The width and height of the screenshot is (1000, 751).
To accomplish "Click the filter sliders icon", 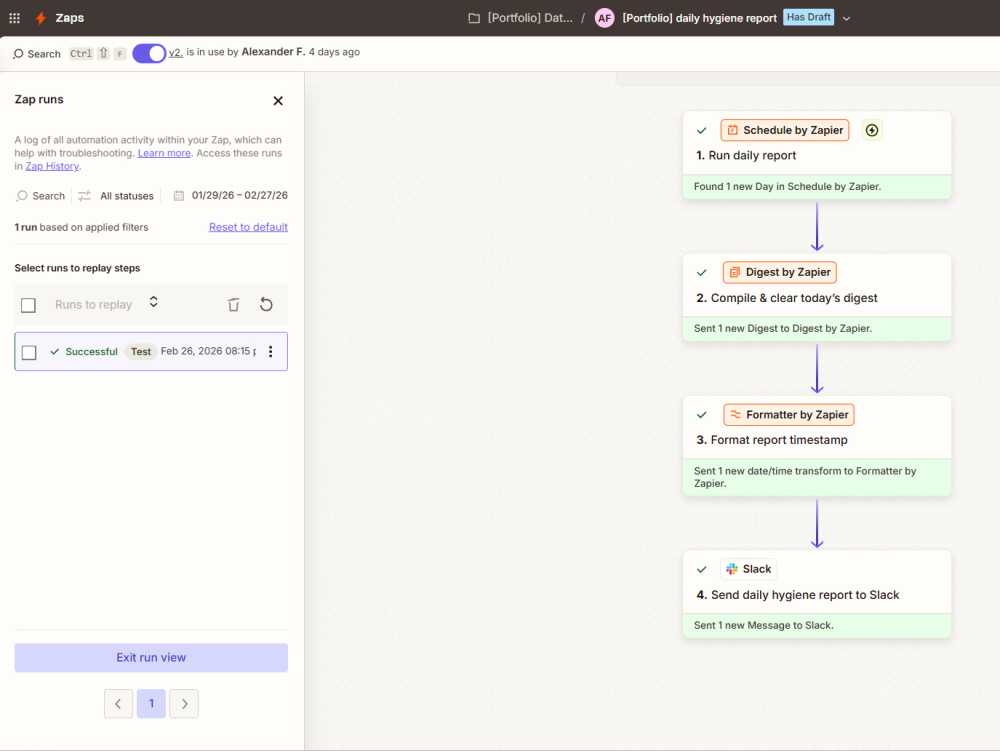I will click(84, 196).
